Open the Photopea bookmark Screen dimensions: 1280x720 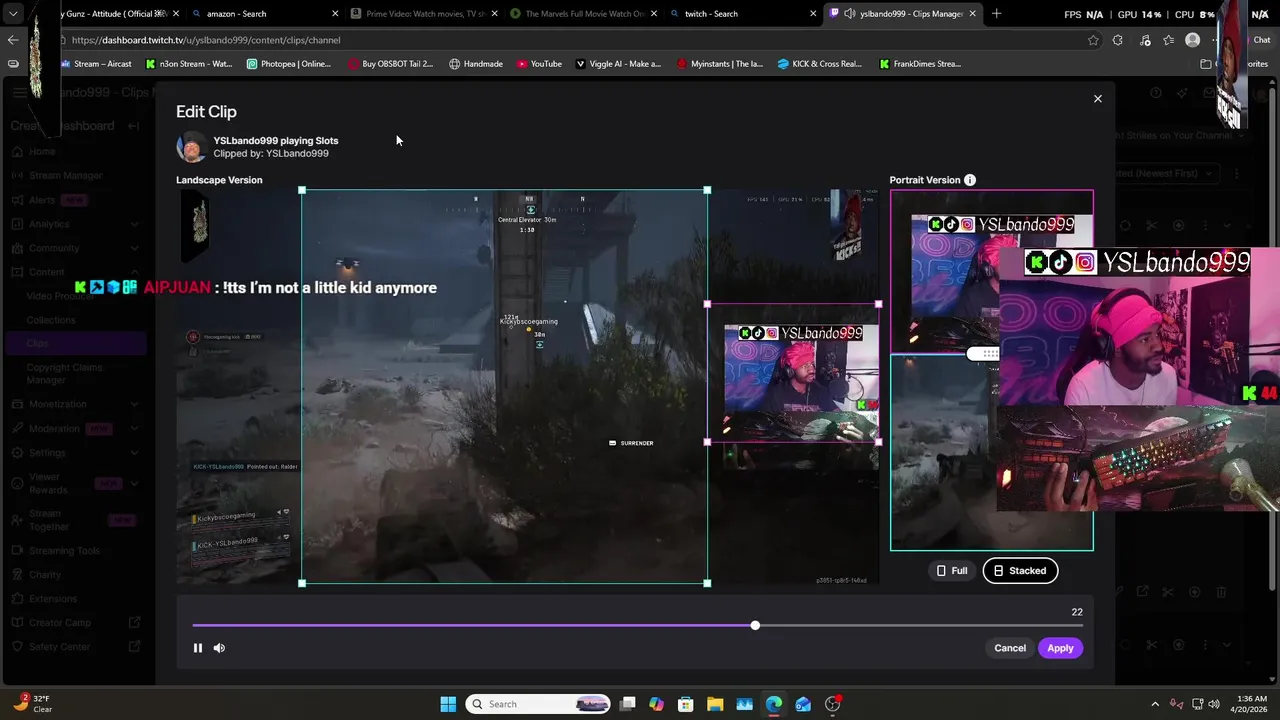click(288, 64)
